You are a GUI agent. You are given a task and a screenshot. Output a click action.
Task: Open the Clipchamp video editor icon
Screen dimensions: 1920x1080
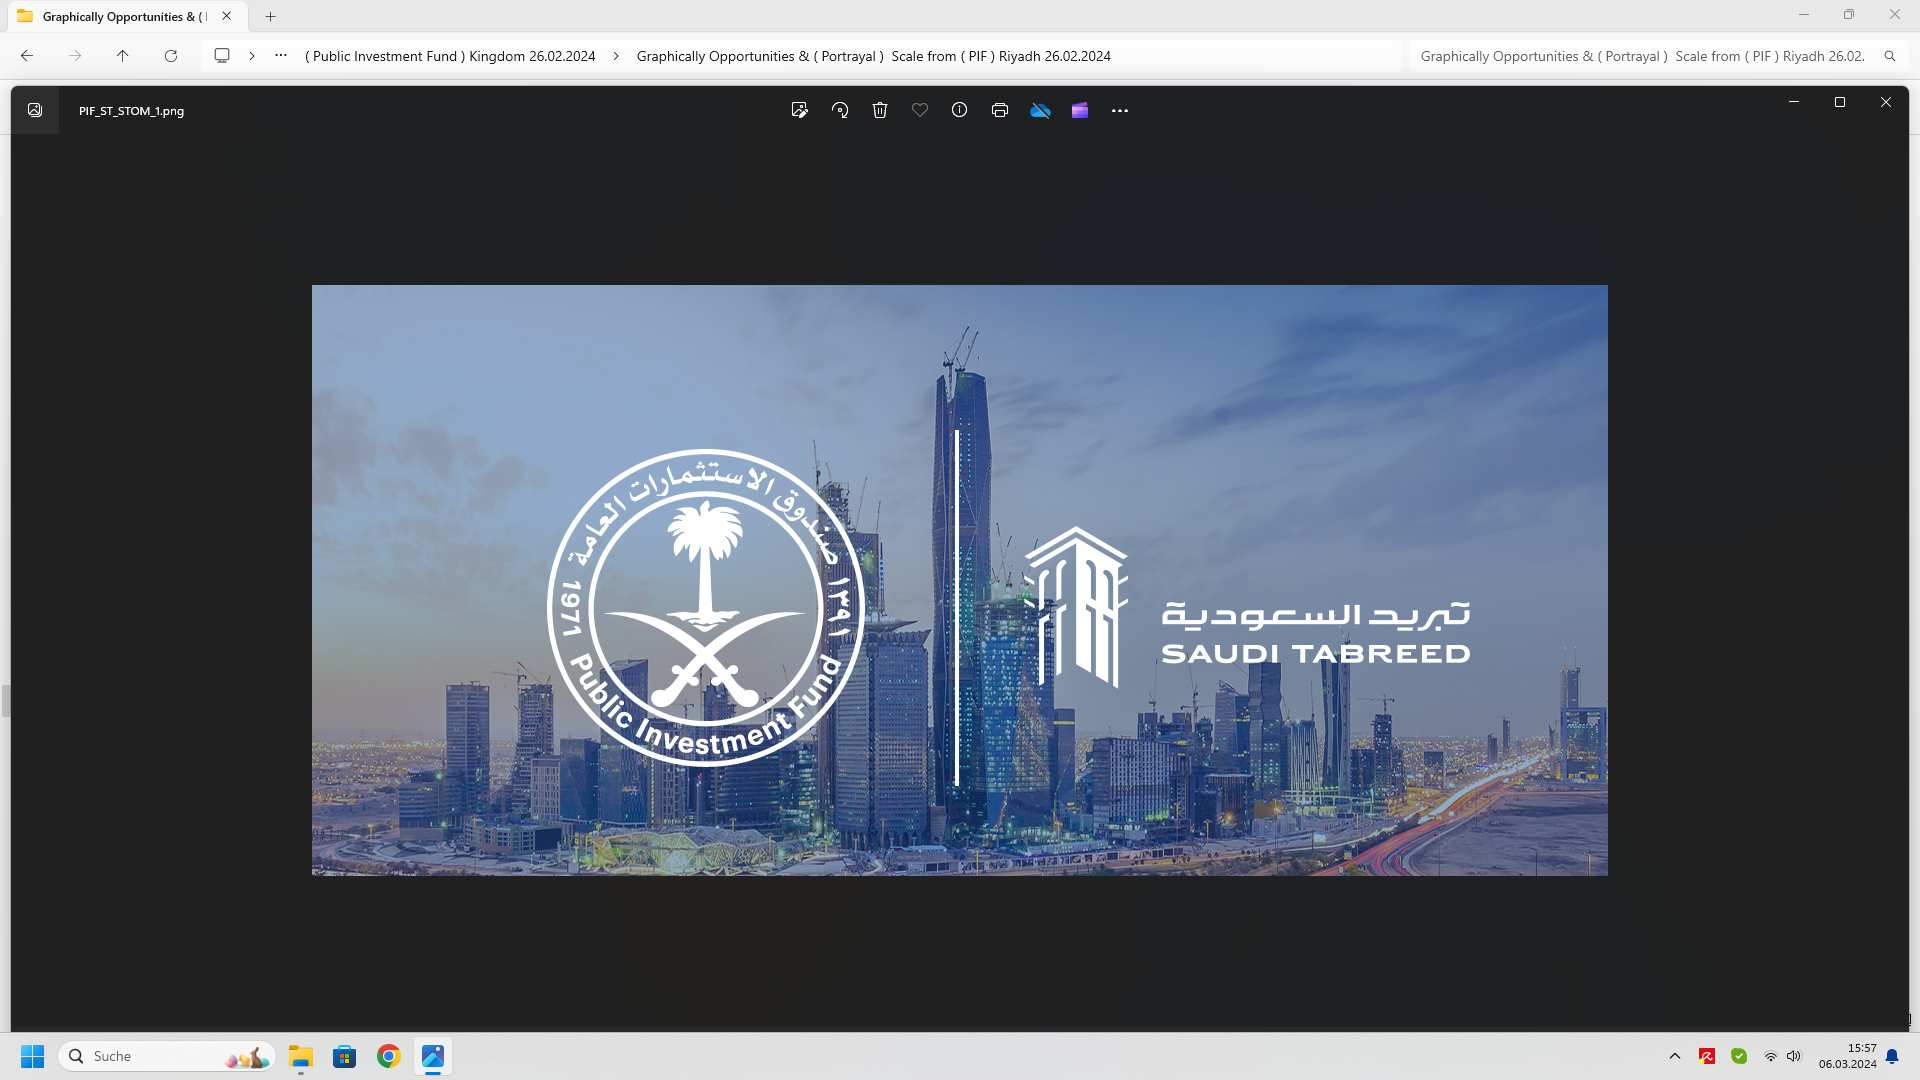[1080, 111]
